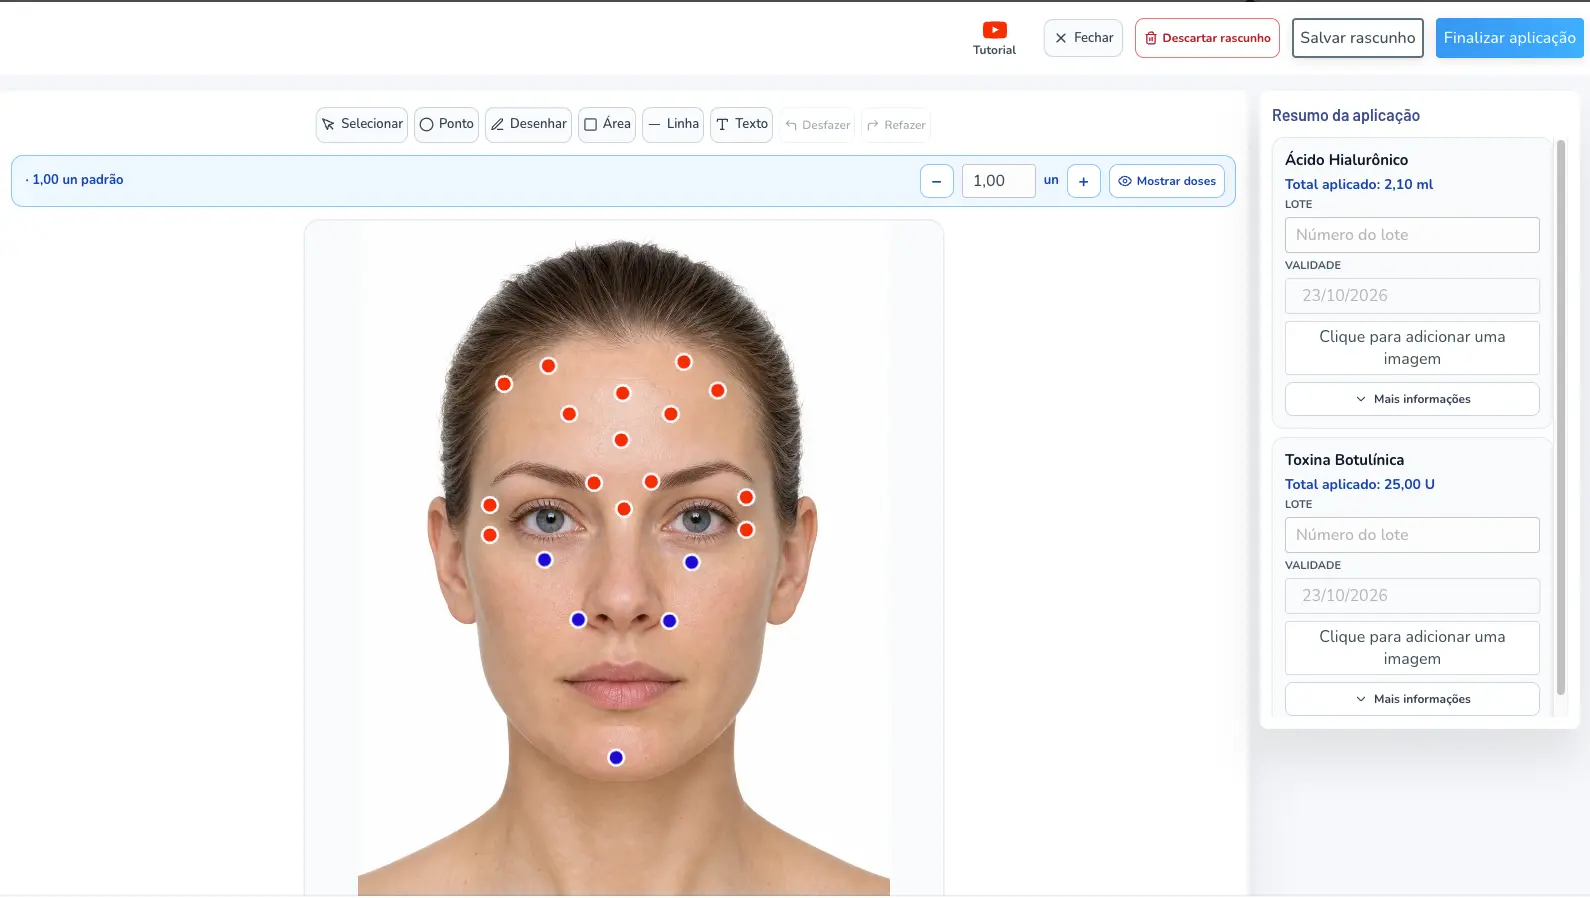Open the Toxina Botulínica validade date field

(1412, 596)
